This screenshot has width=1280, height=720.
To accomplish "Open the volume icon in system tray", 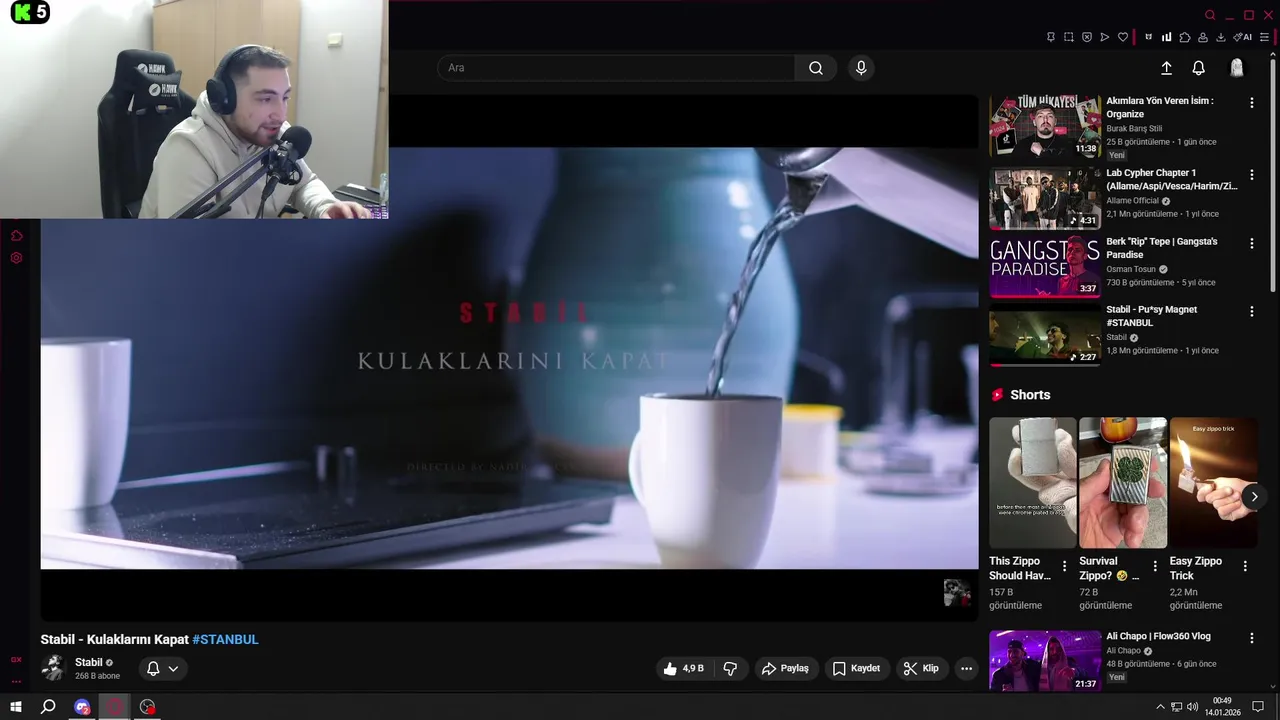I will [1192, 707].
